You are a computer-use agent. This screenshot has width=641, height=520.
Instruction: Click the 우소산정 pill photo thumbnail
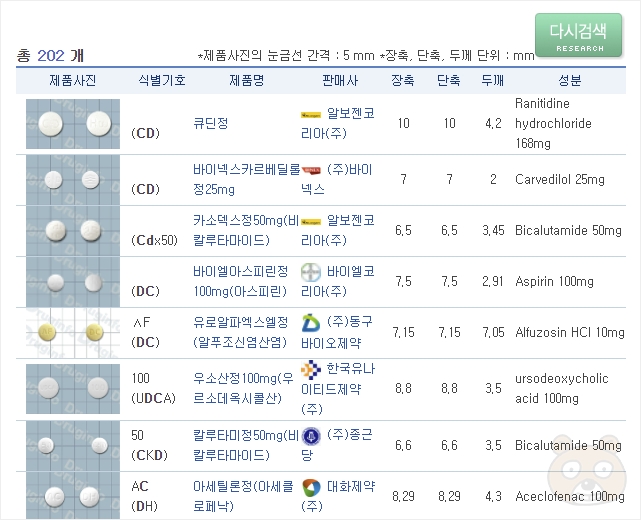pyautogui.click(x=73, y=388)
